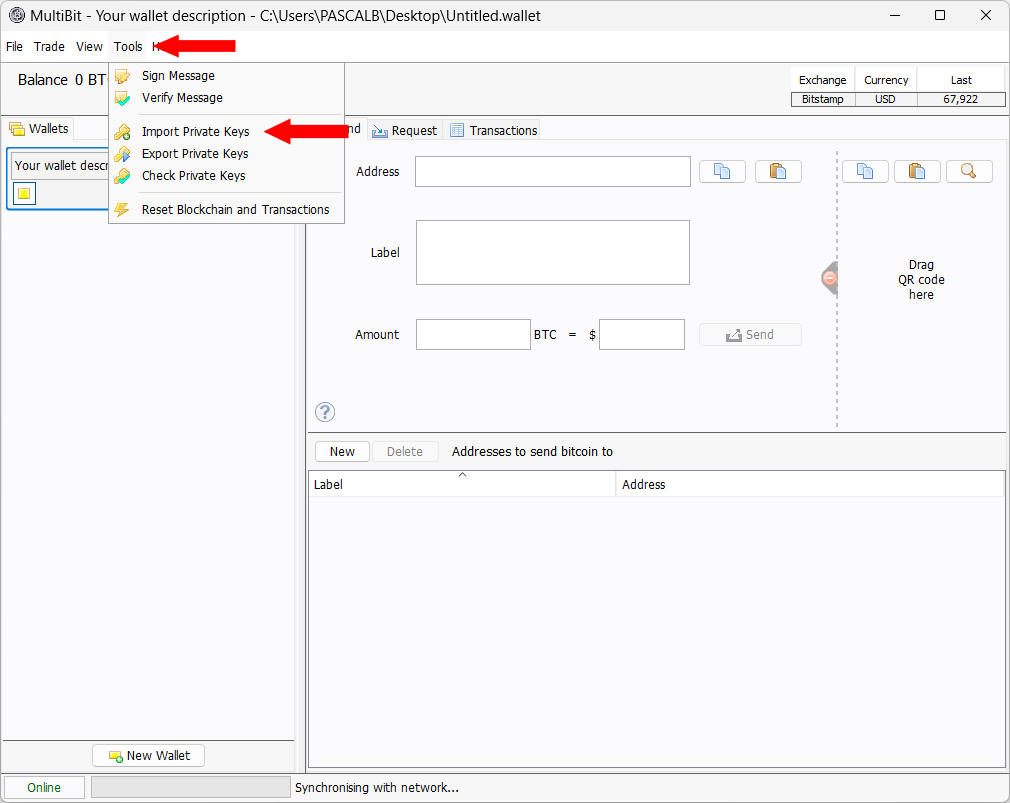The width and height of the screenshot is (1010, 803).
Task: Open the help question mark icon
Action: [x=324, y=411]
